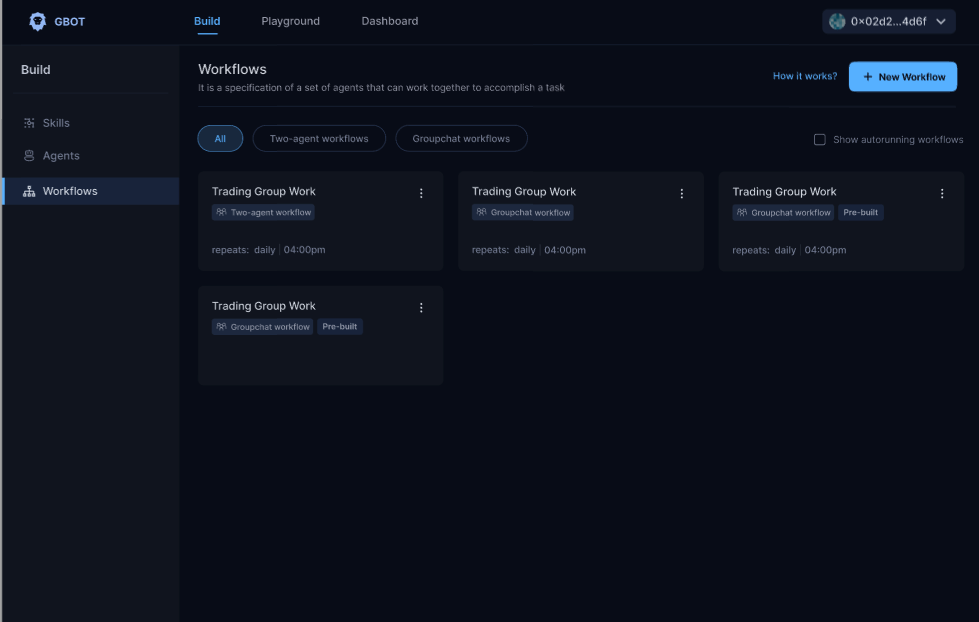Click the Workflows hierarchy icon in sidebar
Image resolution: width=979 pixels, height=622 pixels.
pyautogui.click(x=29, y=191)
